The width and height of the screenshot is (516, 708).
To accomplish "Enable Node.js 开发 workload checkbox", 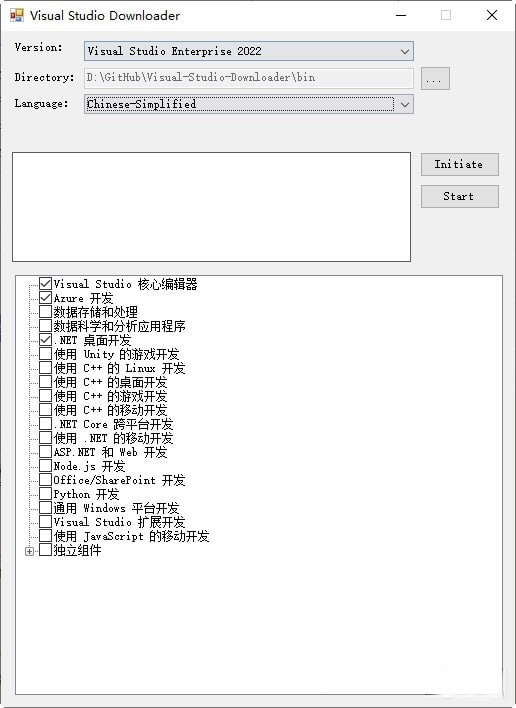I will 45,466.
